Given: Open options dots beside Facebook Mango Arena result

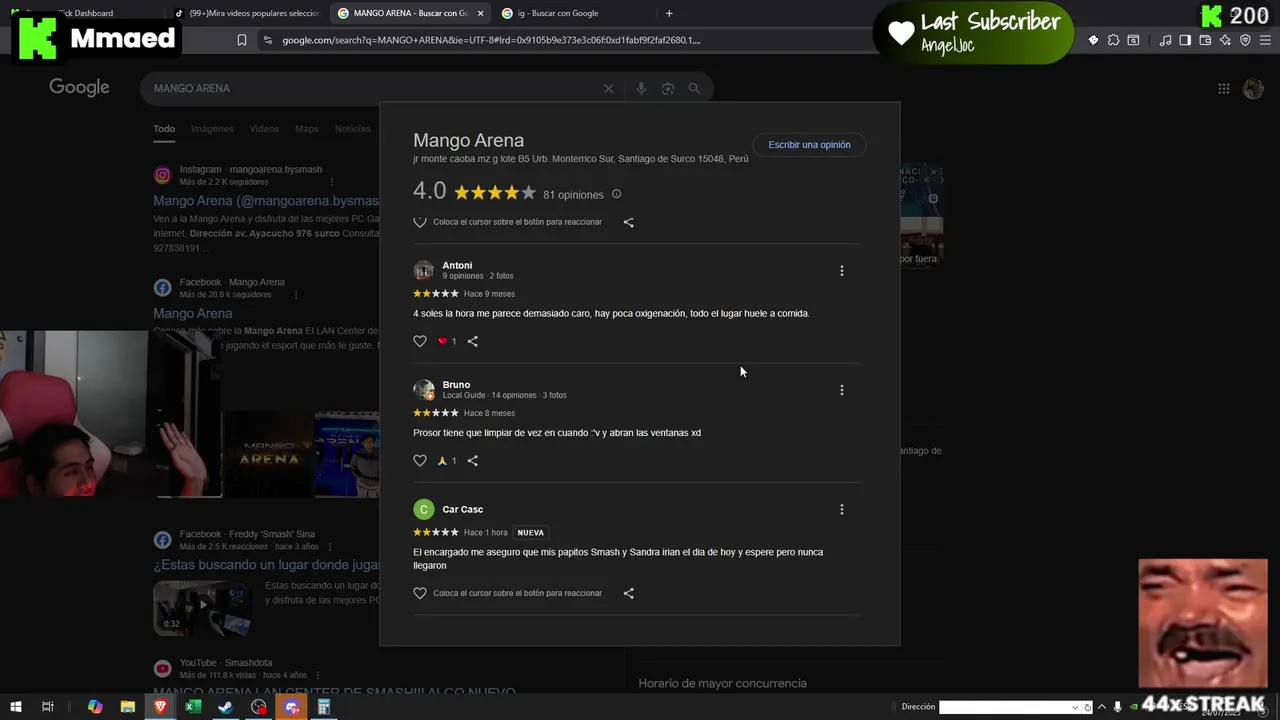Looking at the screenshot, I should (295, 295).
